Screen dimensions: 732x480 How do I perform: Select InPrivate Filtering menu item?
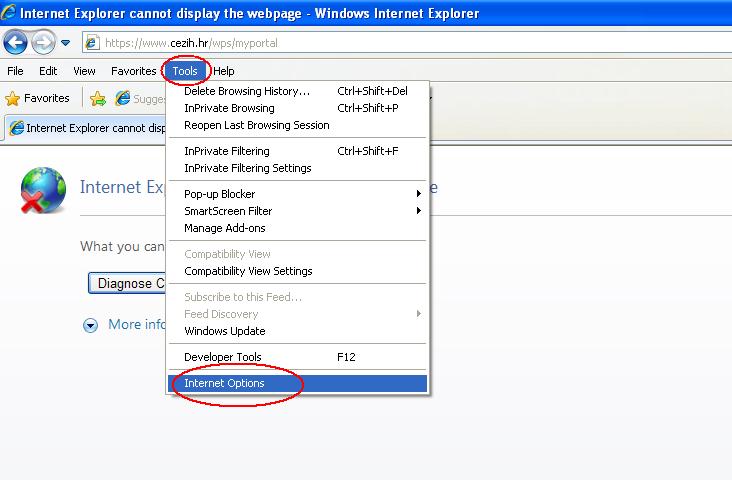coord(297,151)
